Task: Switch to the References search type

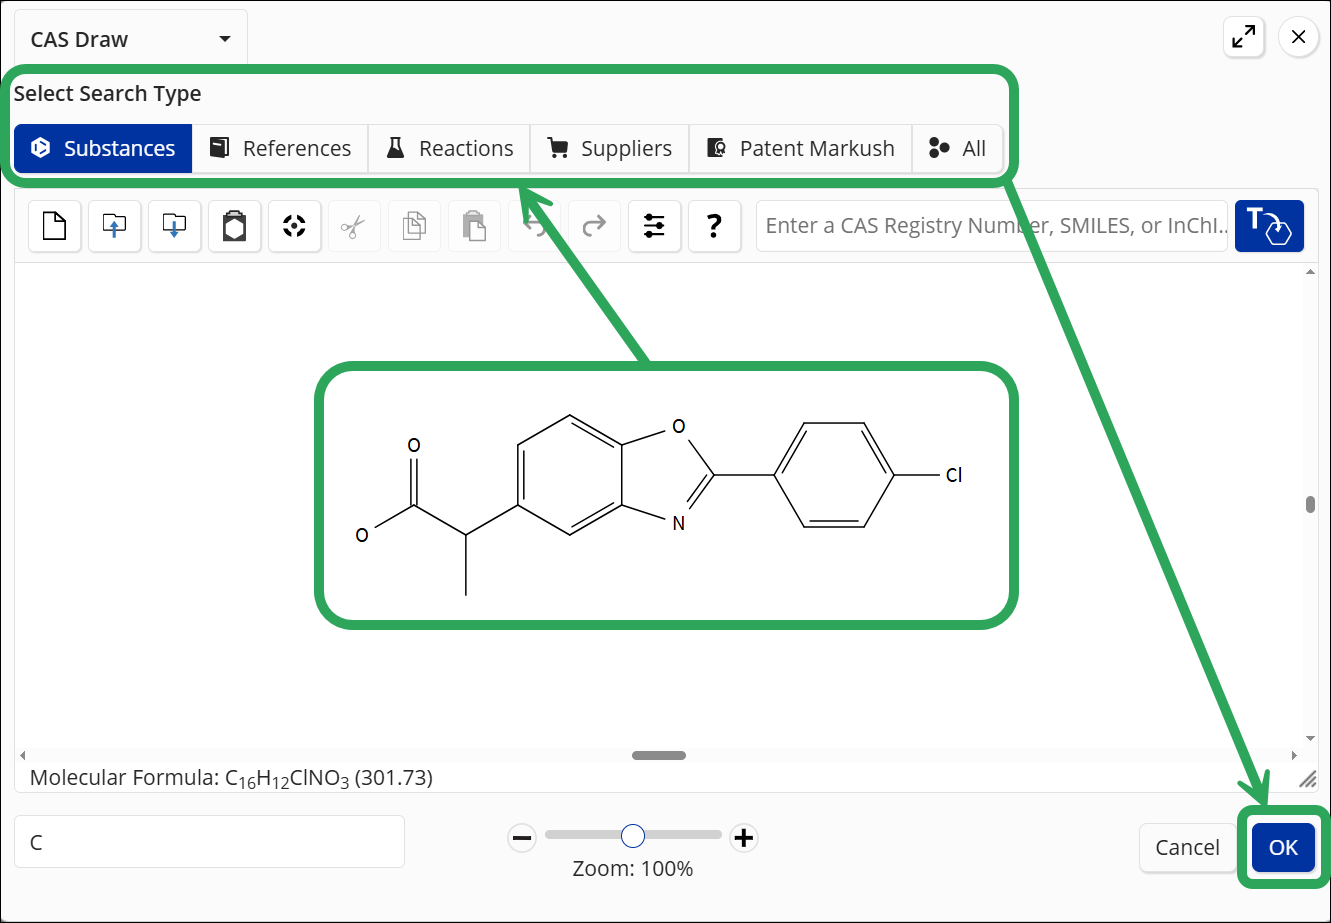Action: (280, 148)
